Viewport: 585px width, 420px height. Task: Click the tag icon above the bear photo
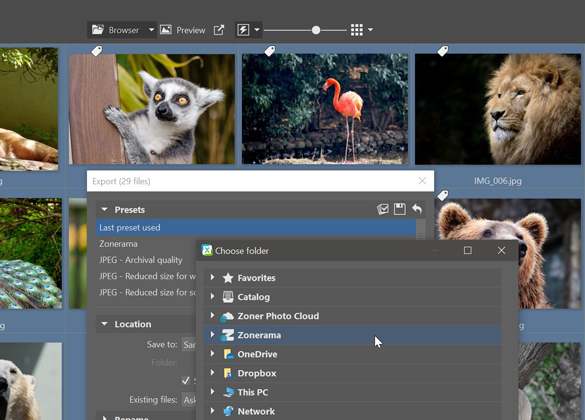[x=443, y=195]
